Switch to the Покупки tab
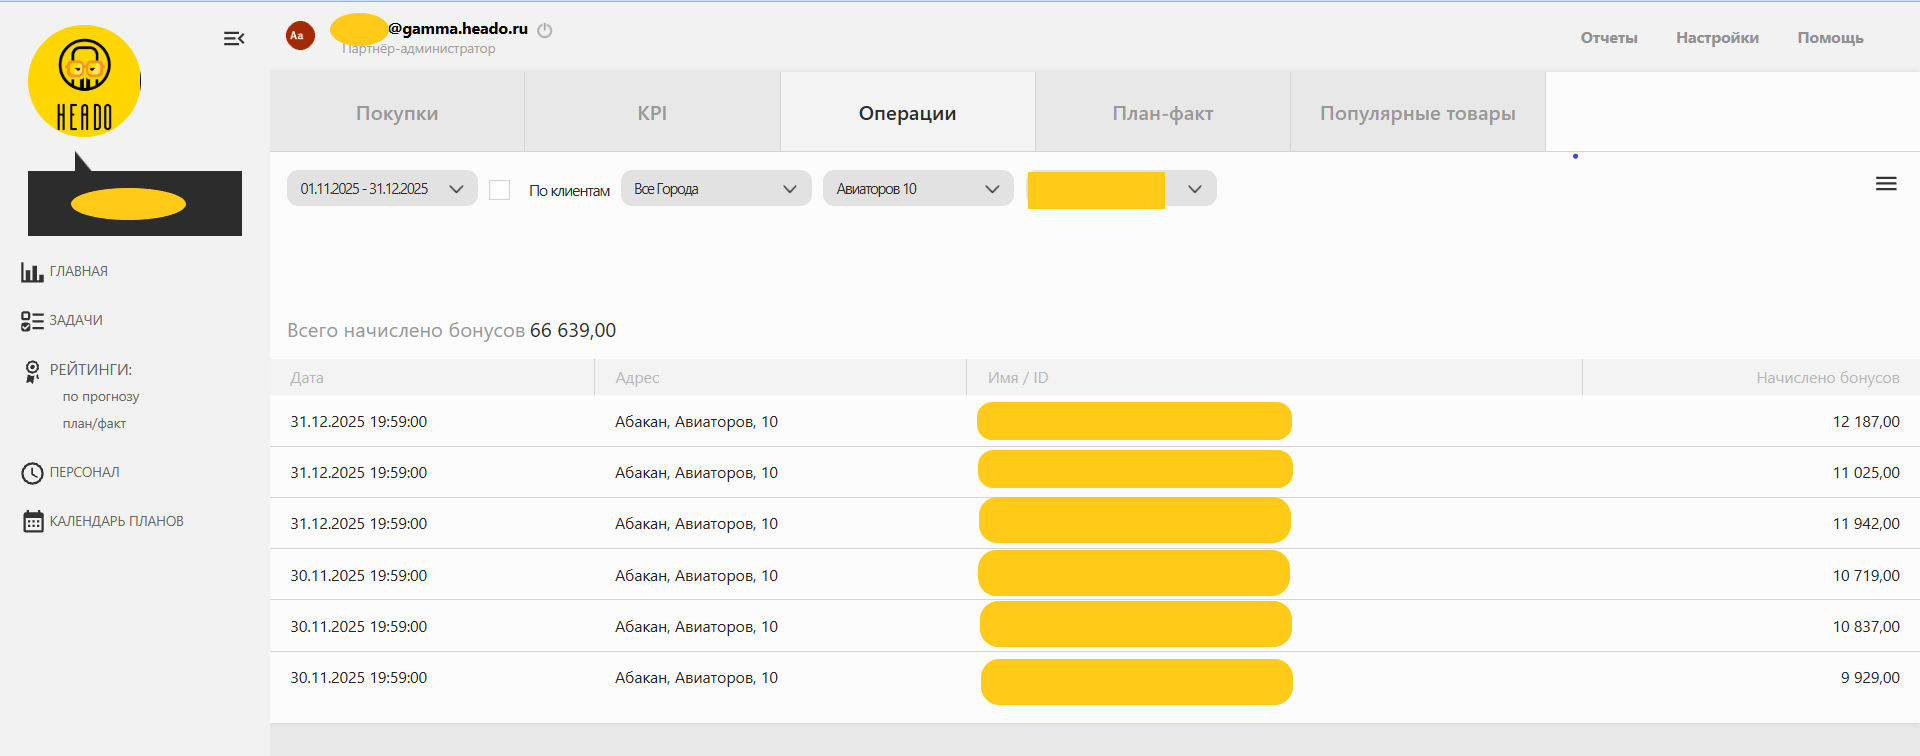Screen dimensions: 1920x756 pyautogui.click(x=397, y=113)
